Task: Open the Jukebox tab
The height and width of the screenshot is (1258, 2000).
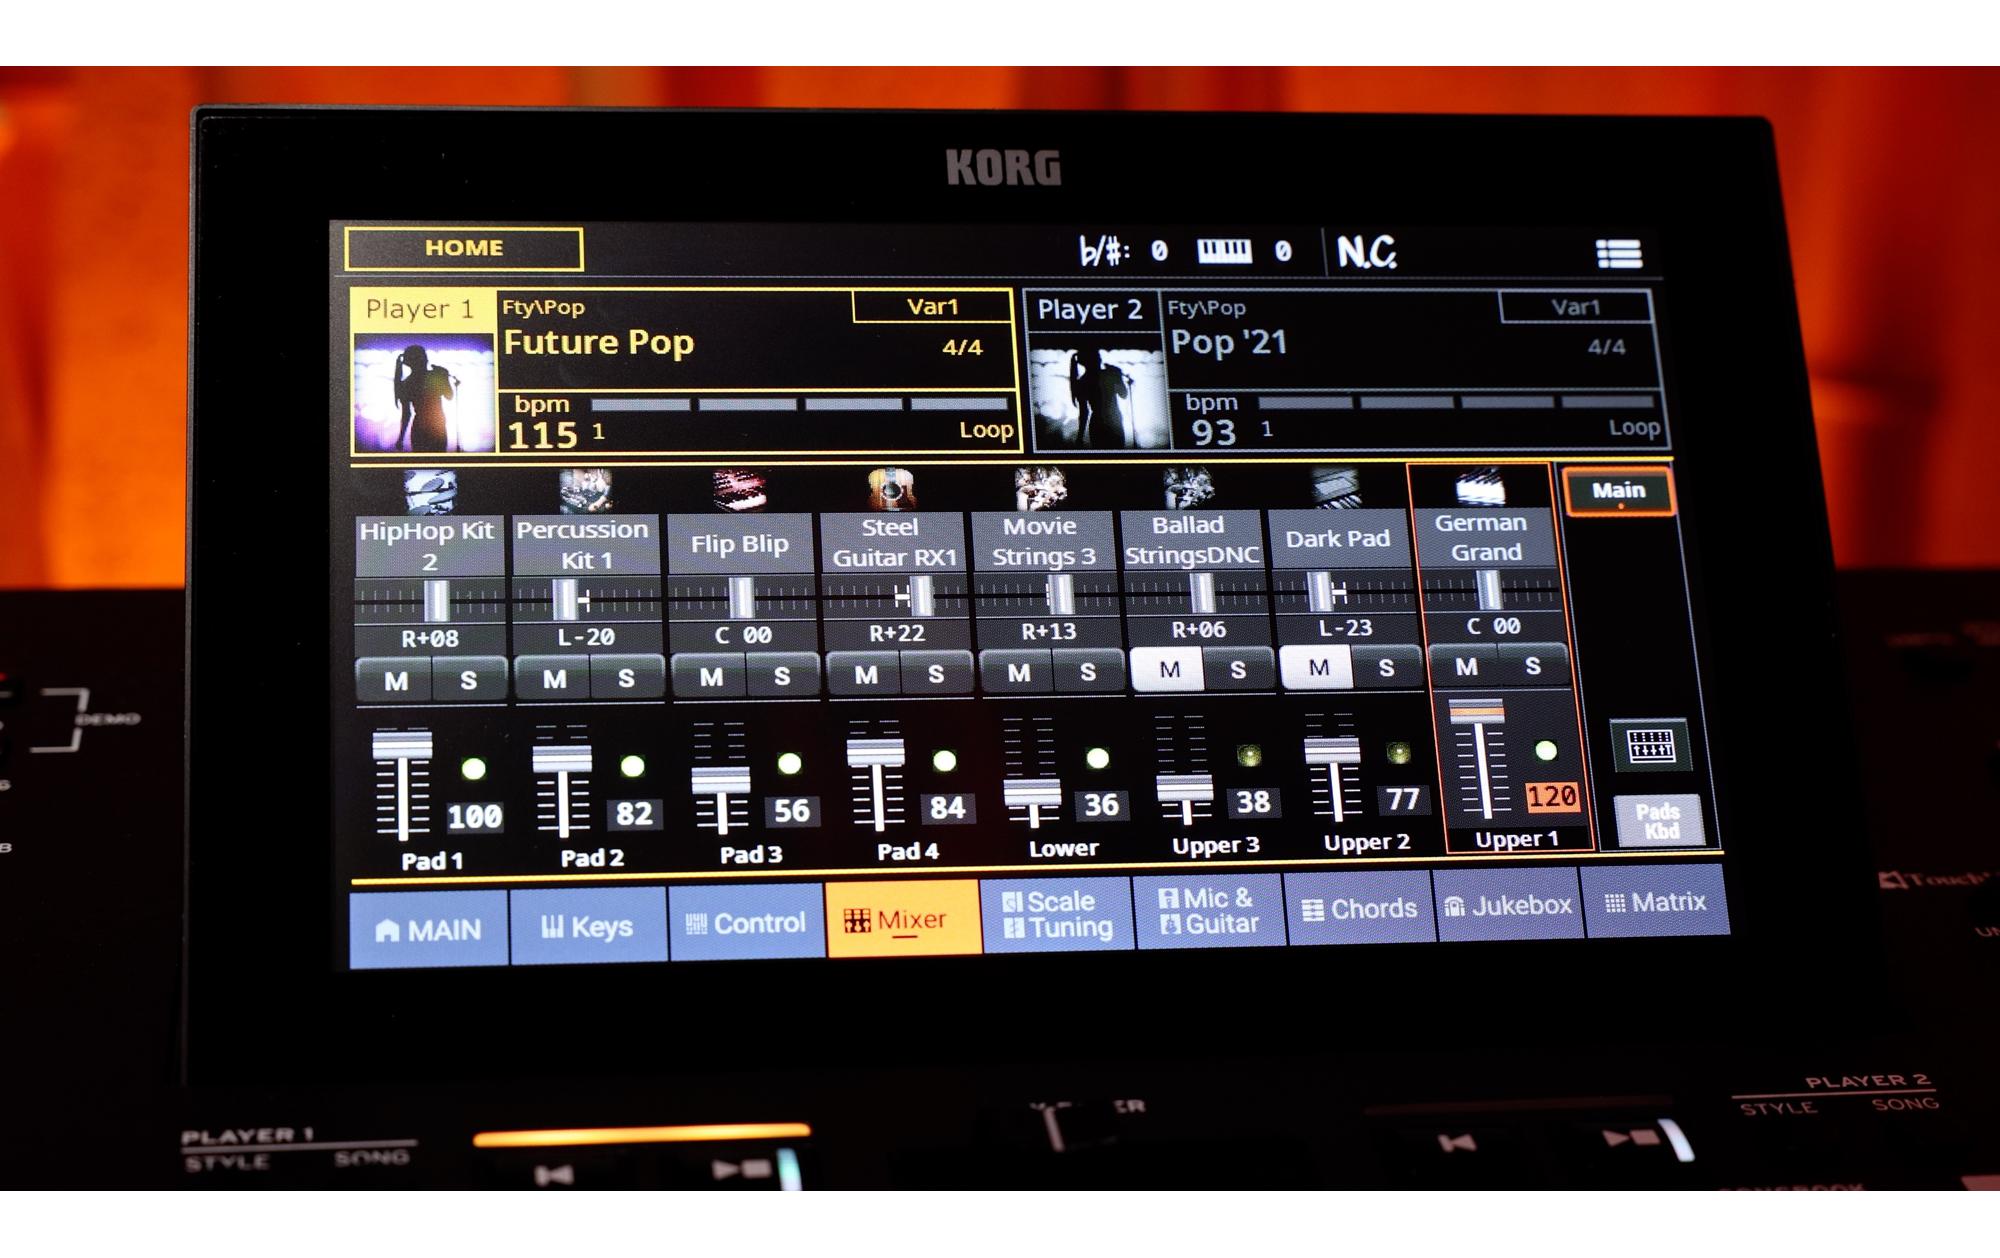Action: point(1508,905)
